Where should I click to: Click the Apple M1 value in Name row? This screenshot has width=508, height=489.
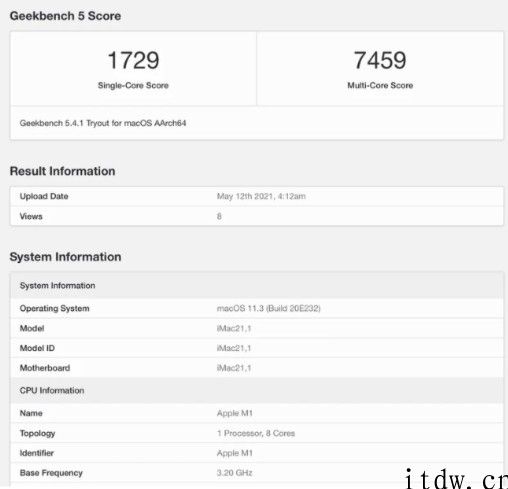(x=235, y=413)
